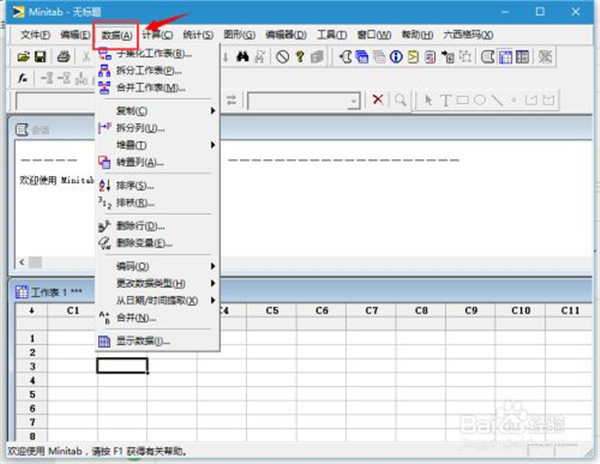Select row 5 header in worksheet
This screenshot has width=600, height=464.
point(32,394)
